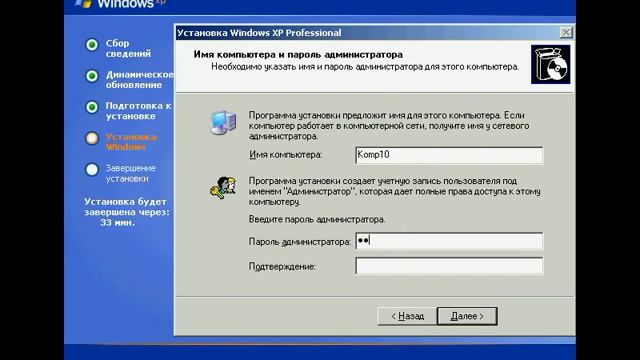Click the Установка Windows current step bullet

[x=92, y=138]
